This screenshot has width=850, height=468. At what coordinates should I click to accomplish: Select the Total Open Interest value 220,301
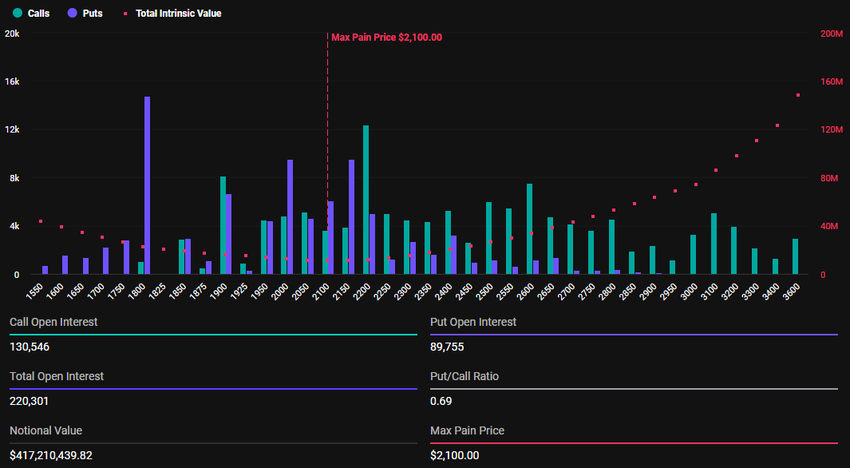click(30, 401)
